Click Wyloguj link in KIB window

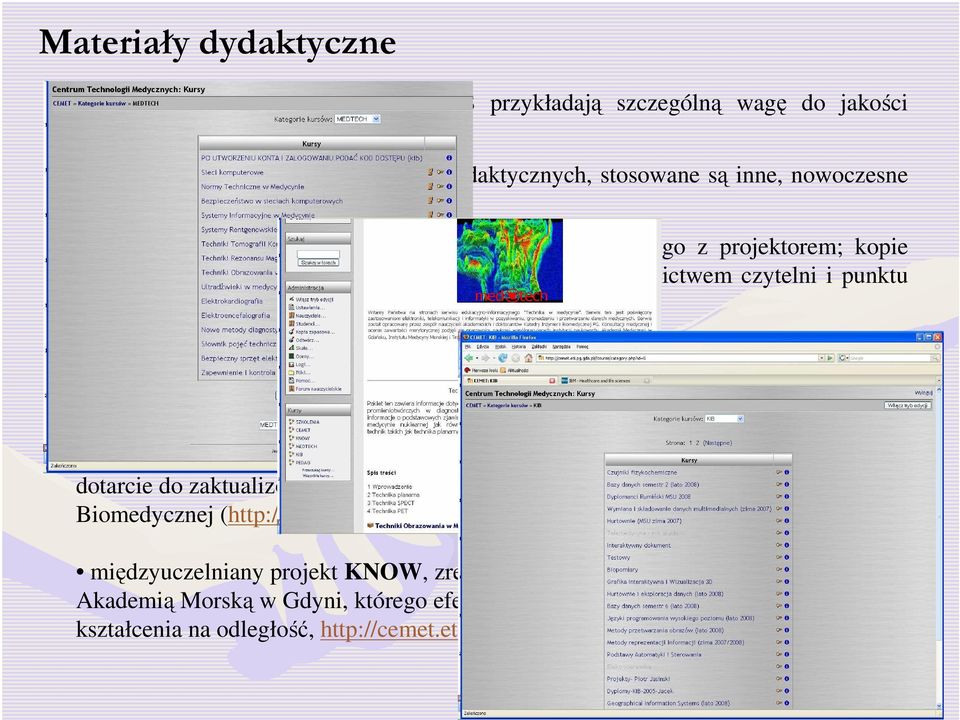(x=924, y=392)
